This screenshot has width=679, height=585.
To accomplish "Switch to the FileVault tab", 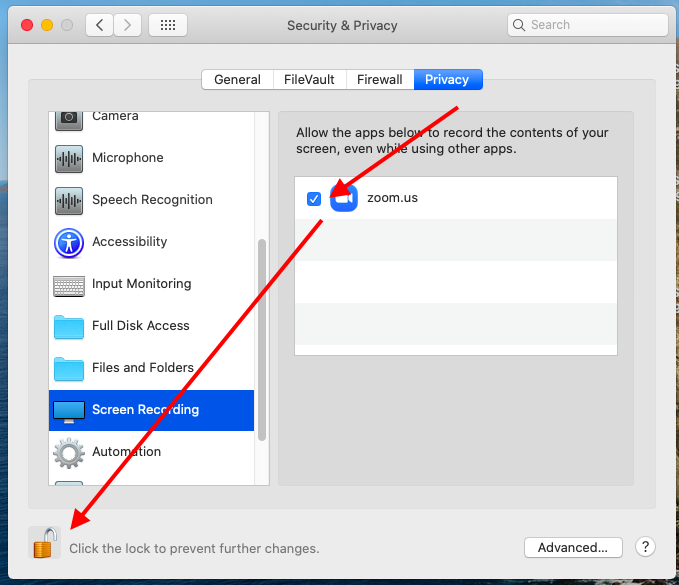I will (x=309, y=80).
